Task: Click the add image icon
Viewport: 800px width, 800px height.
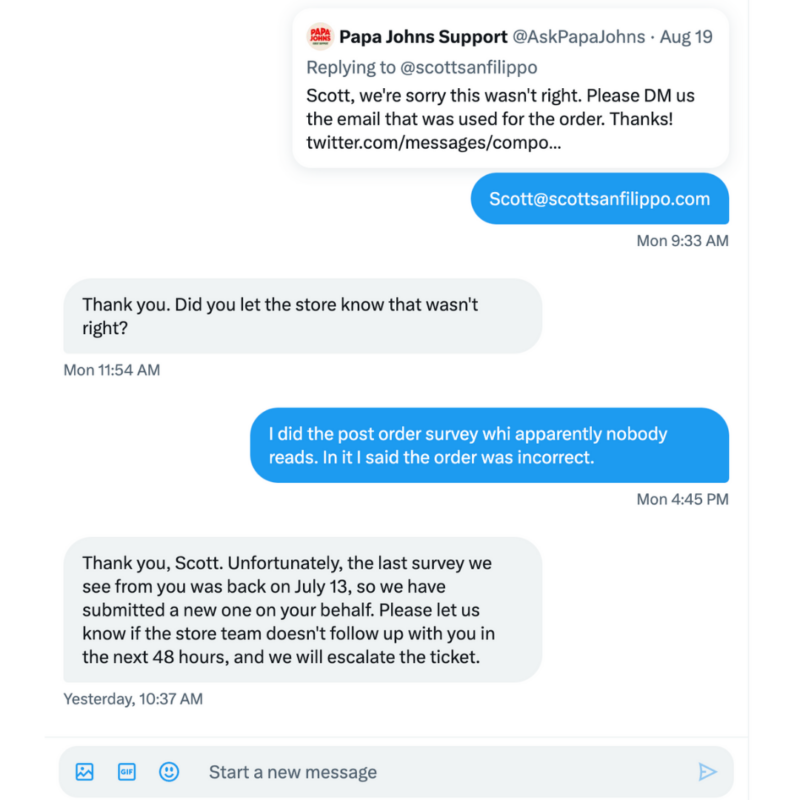Action: (x=85, y=771)
